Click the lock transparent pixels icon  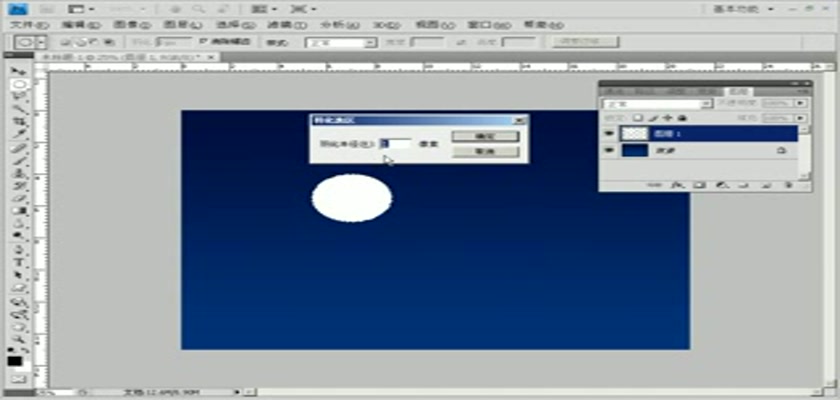(636, 117)
